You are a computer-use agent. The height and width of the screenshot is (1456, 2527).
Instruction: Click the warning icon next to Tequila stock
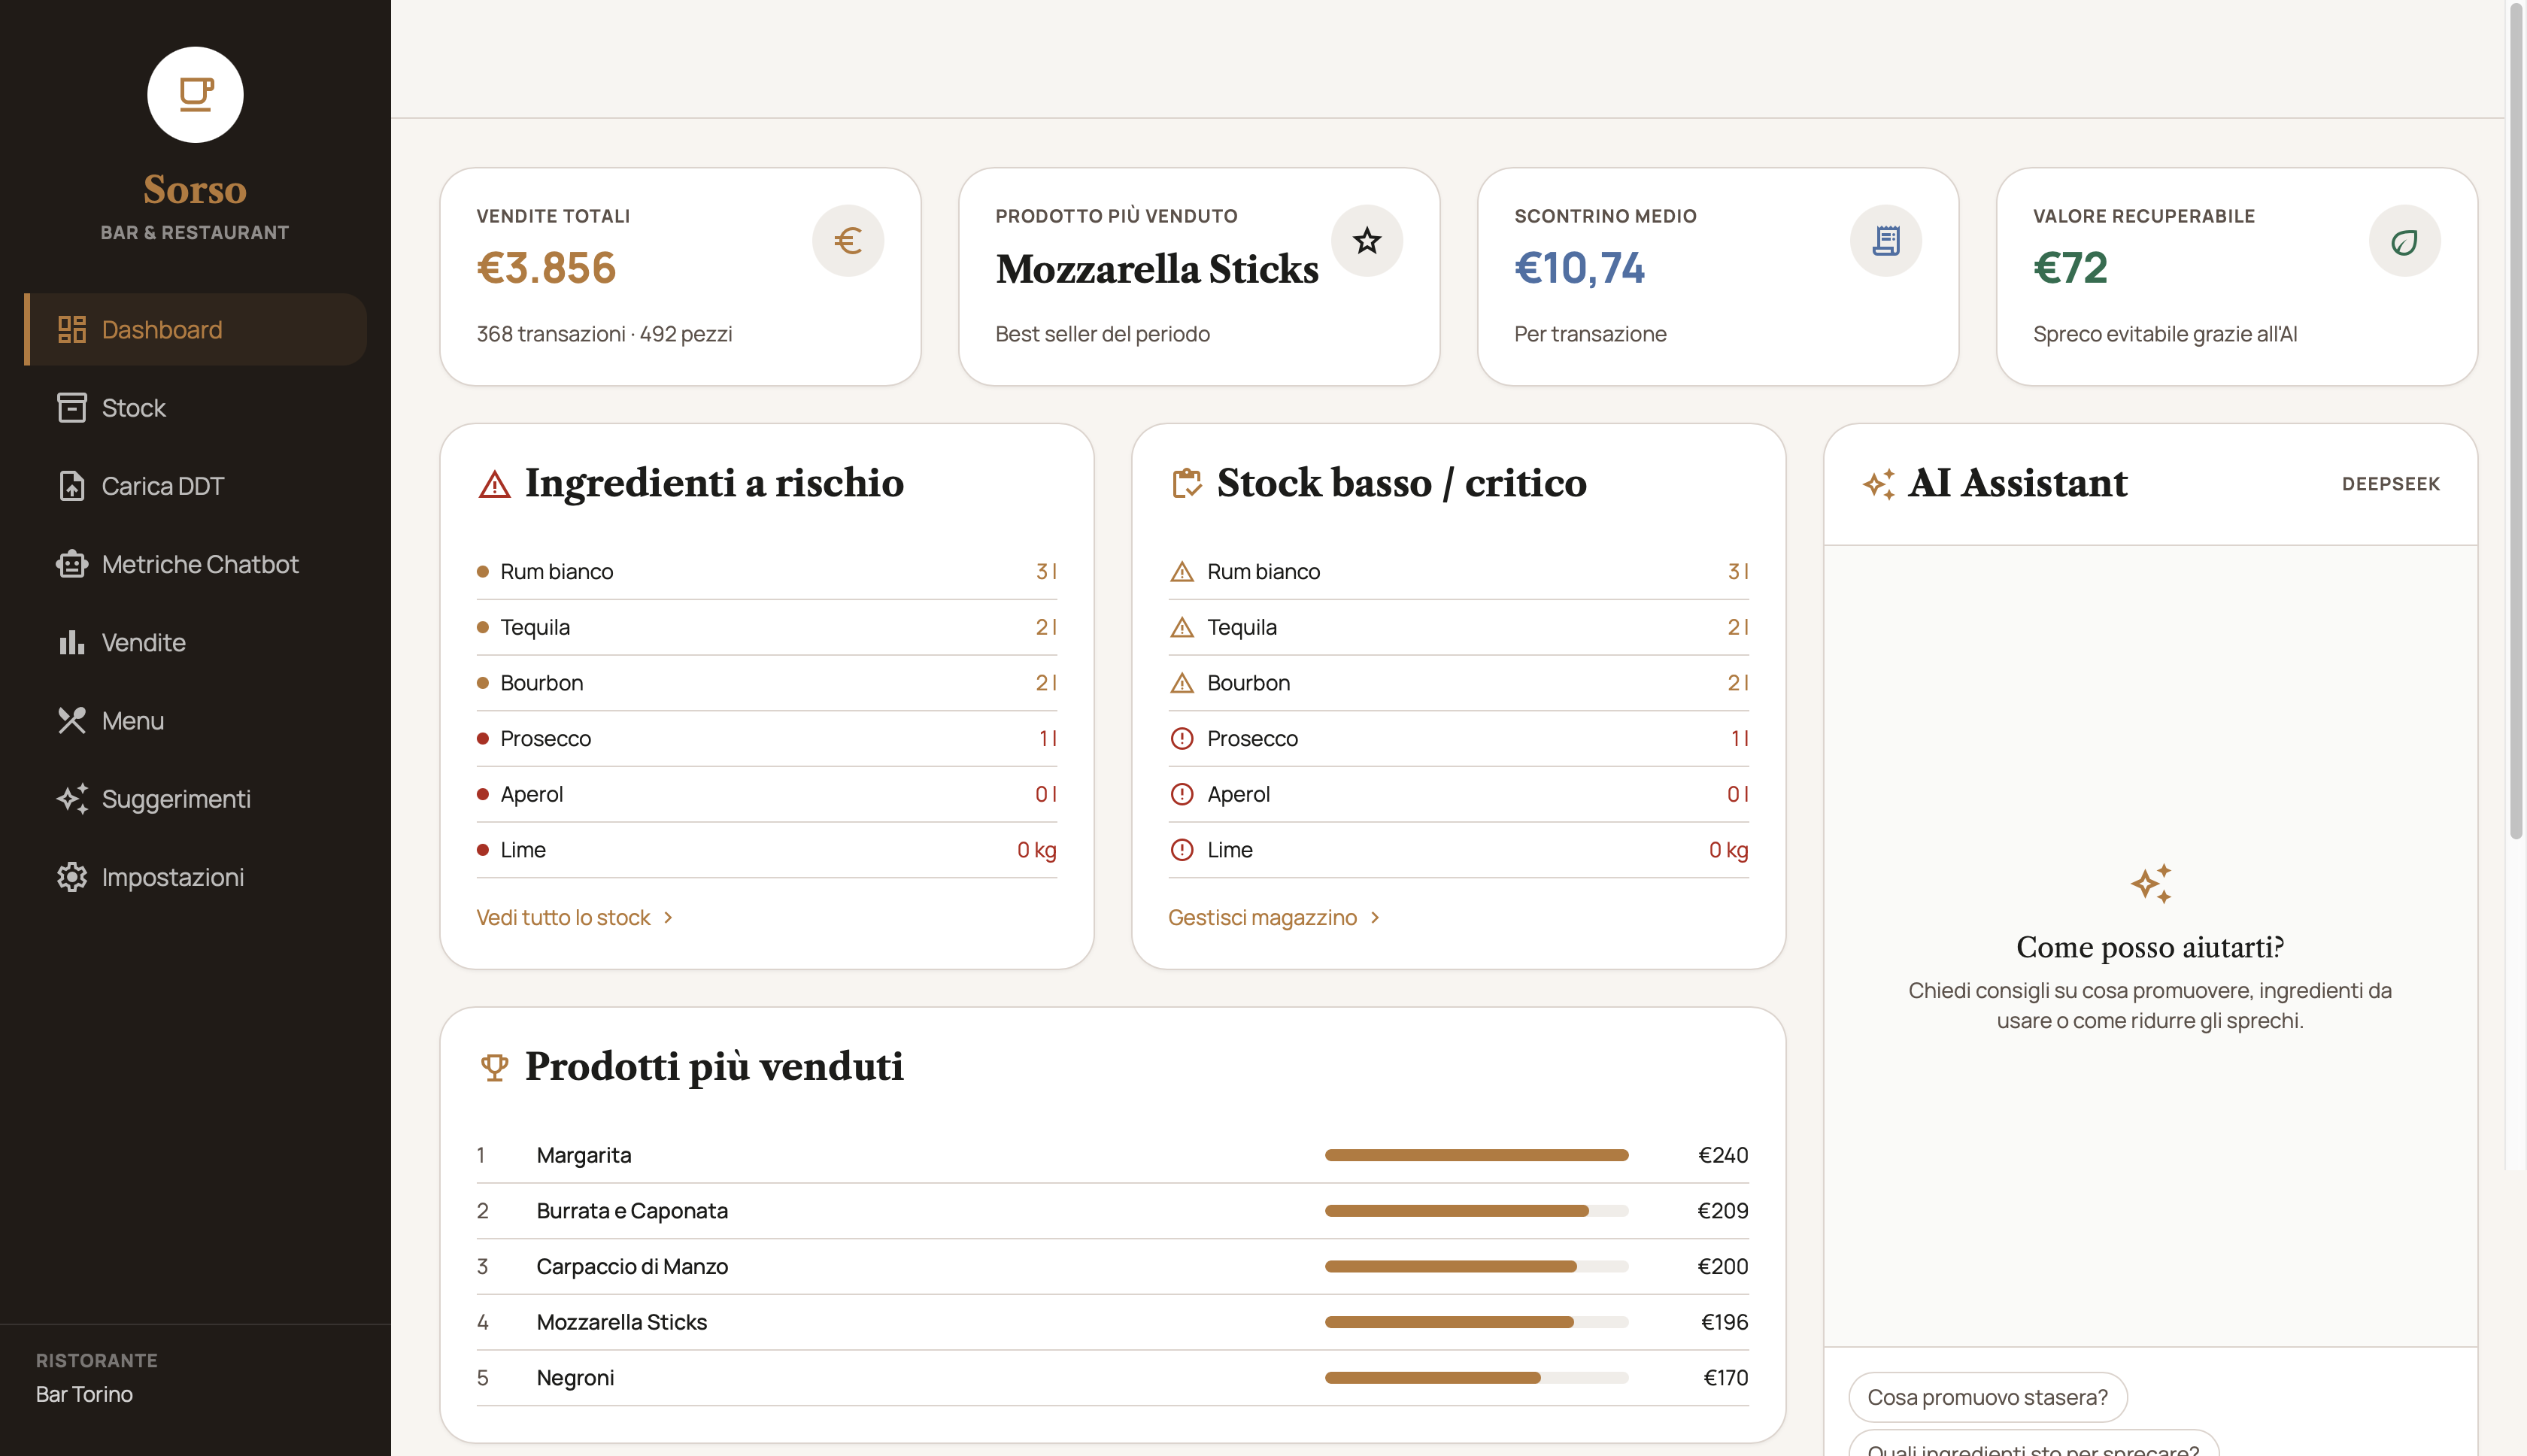coord(1181,627)
